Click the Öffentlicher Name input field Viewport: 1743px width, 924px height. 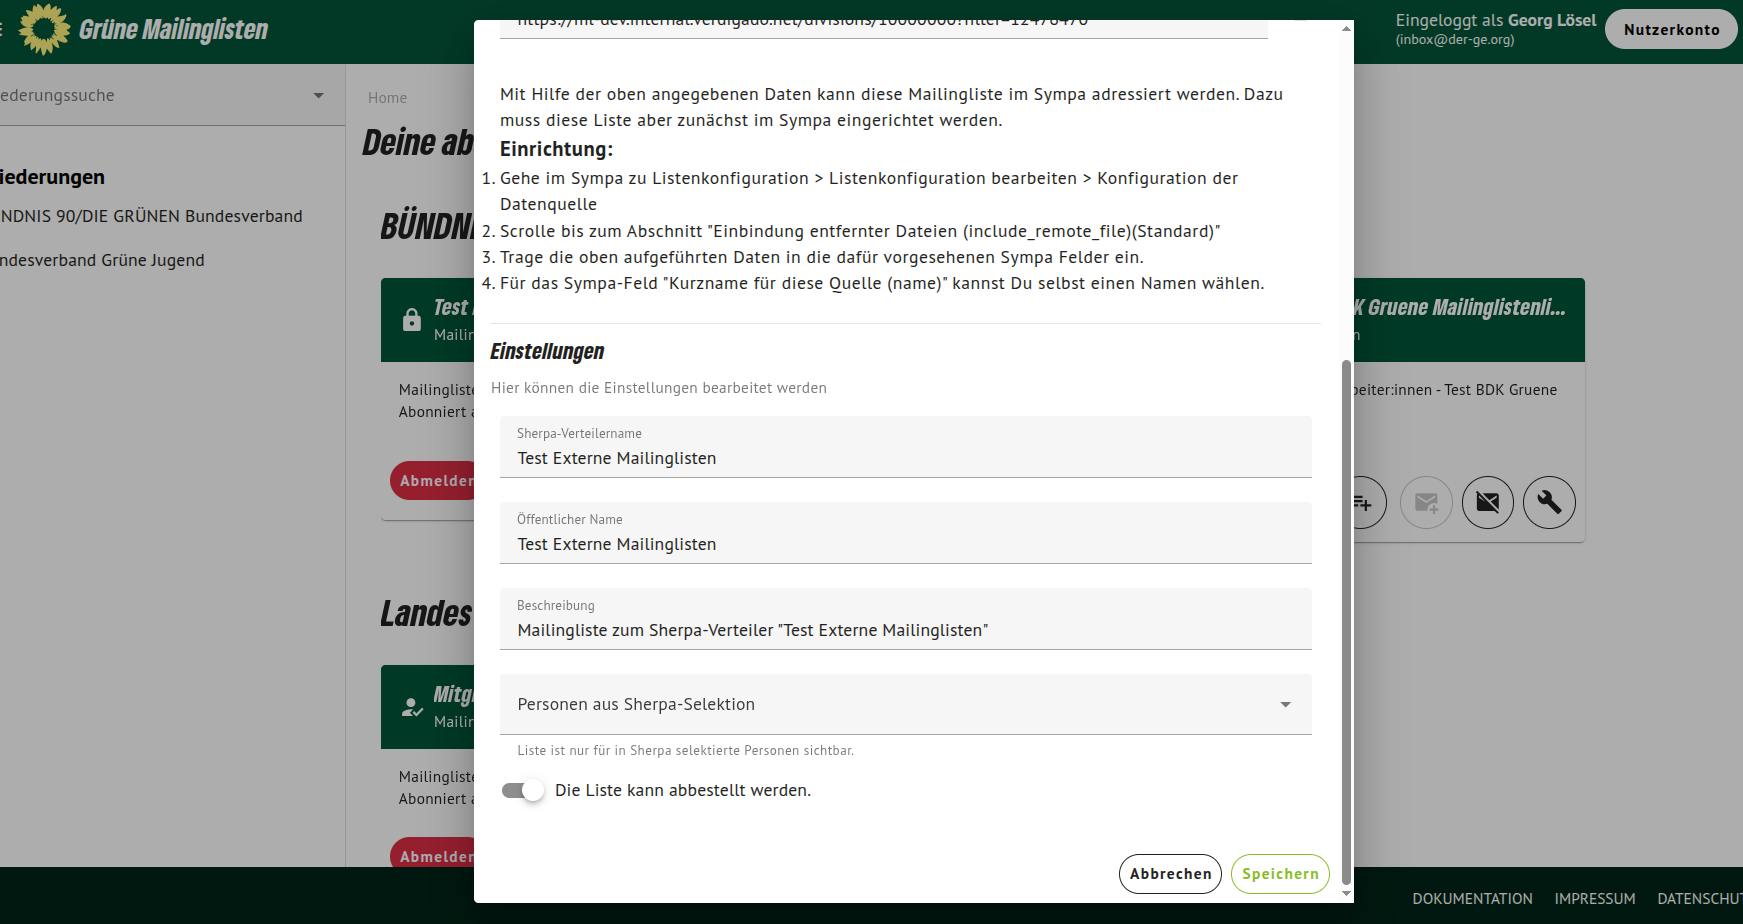(906, 533)
